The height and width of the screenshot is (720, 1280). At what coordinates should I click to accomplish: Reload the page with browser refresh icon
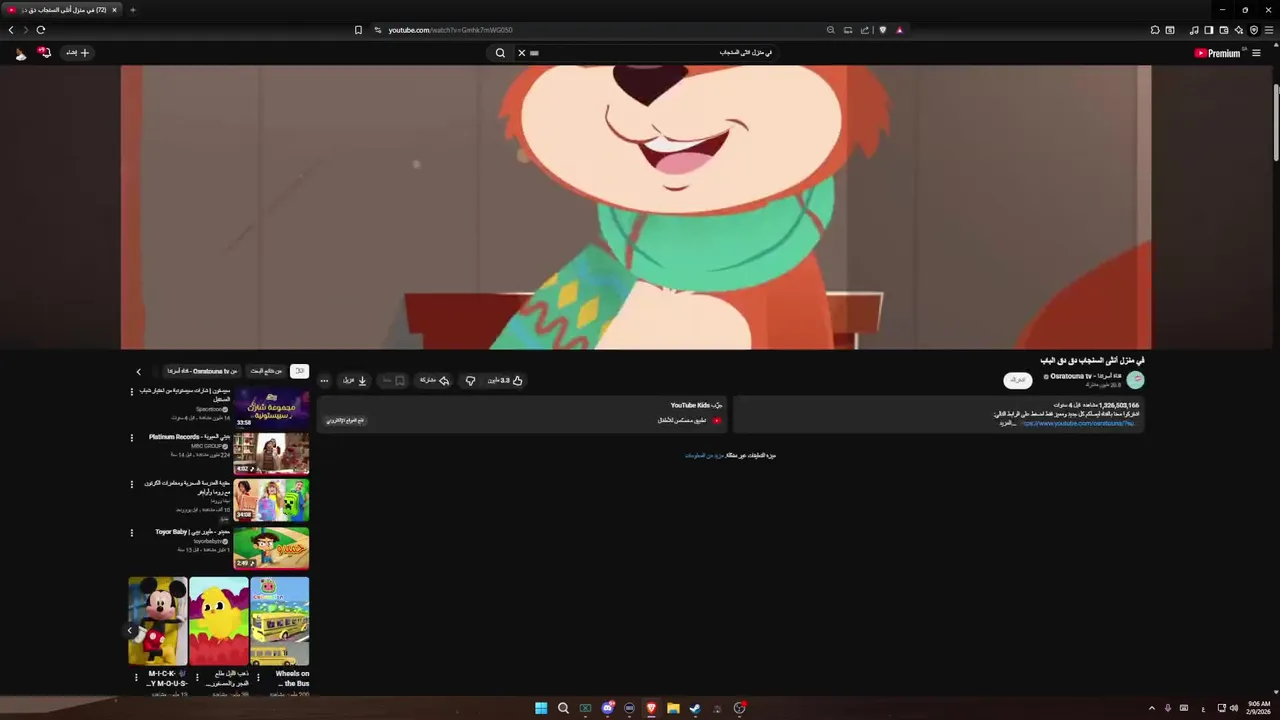41,30
